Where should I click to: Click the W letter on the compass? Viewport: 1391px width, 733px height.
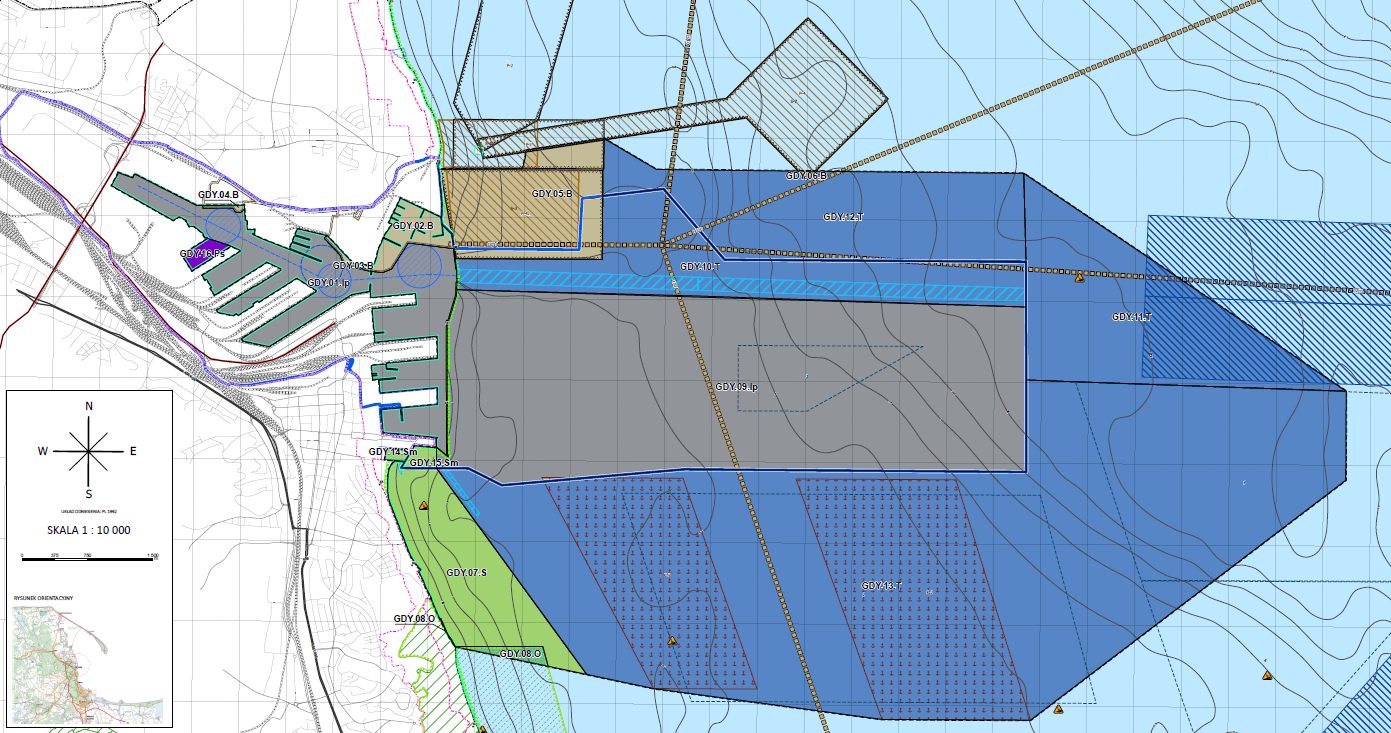[x=43, y=451]
